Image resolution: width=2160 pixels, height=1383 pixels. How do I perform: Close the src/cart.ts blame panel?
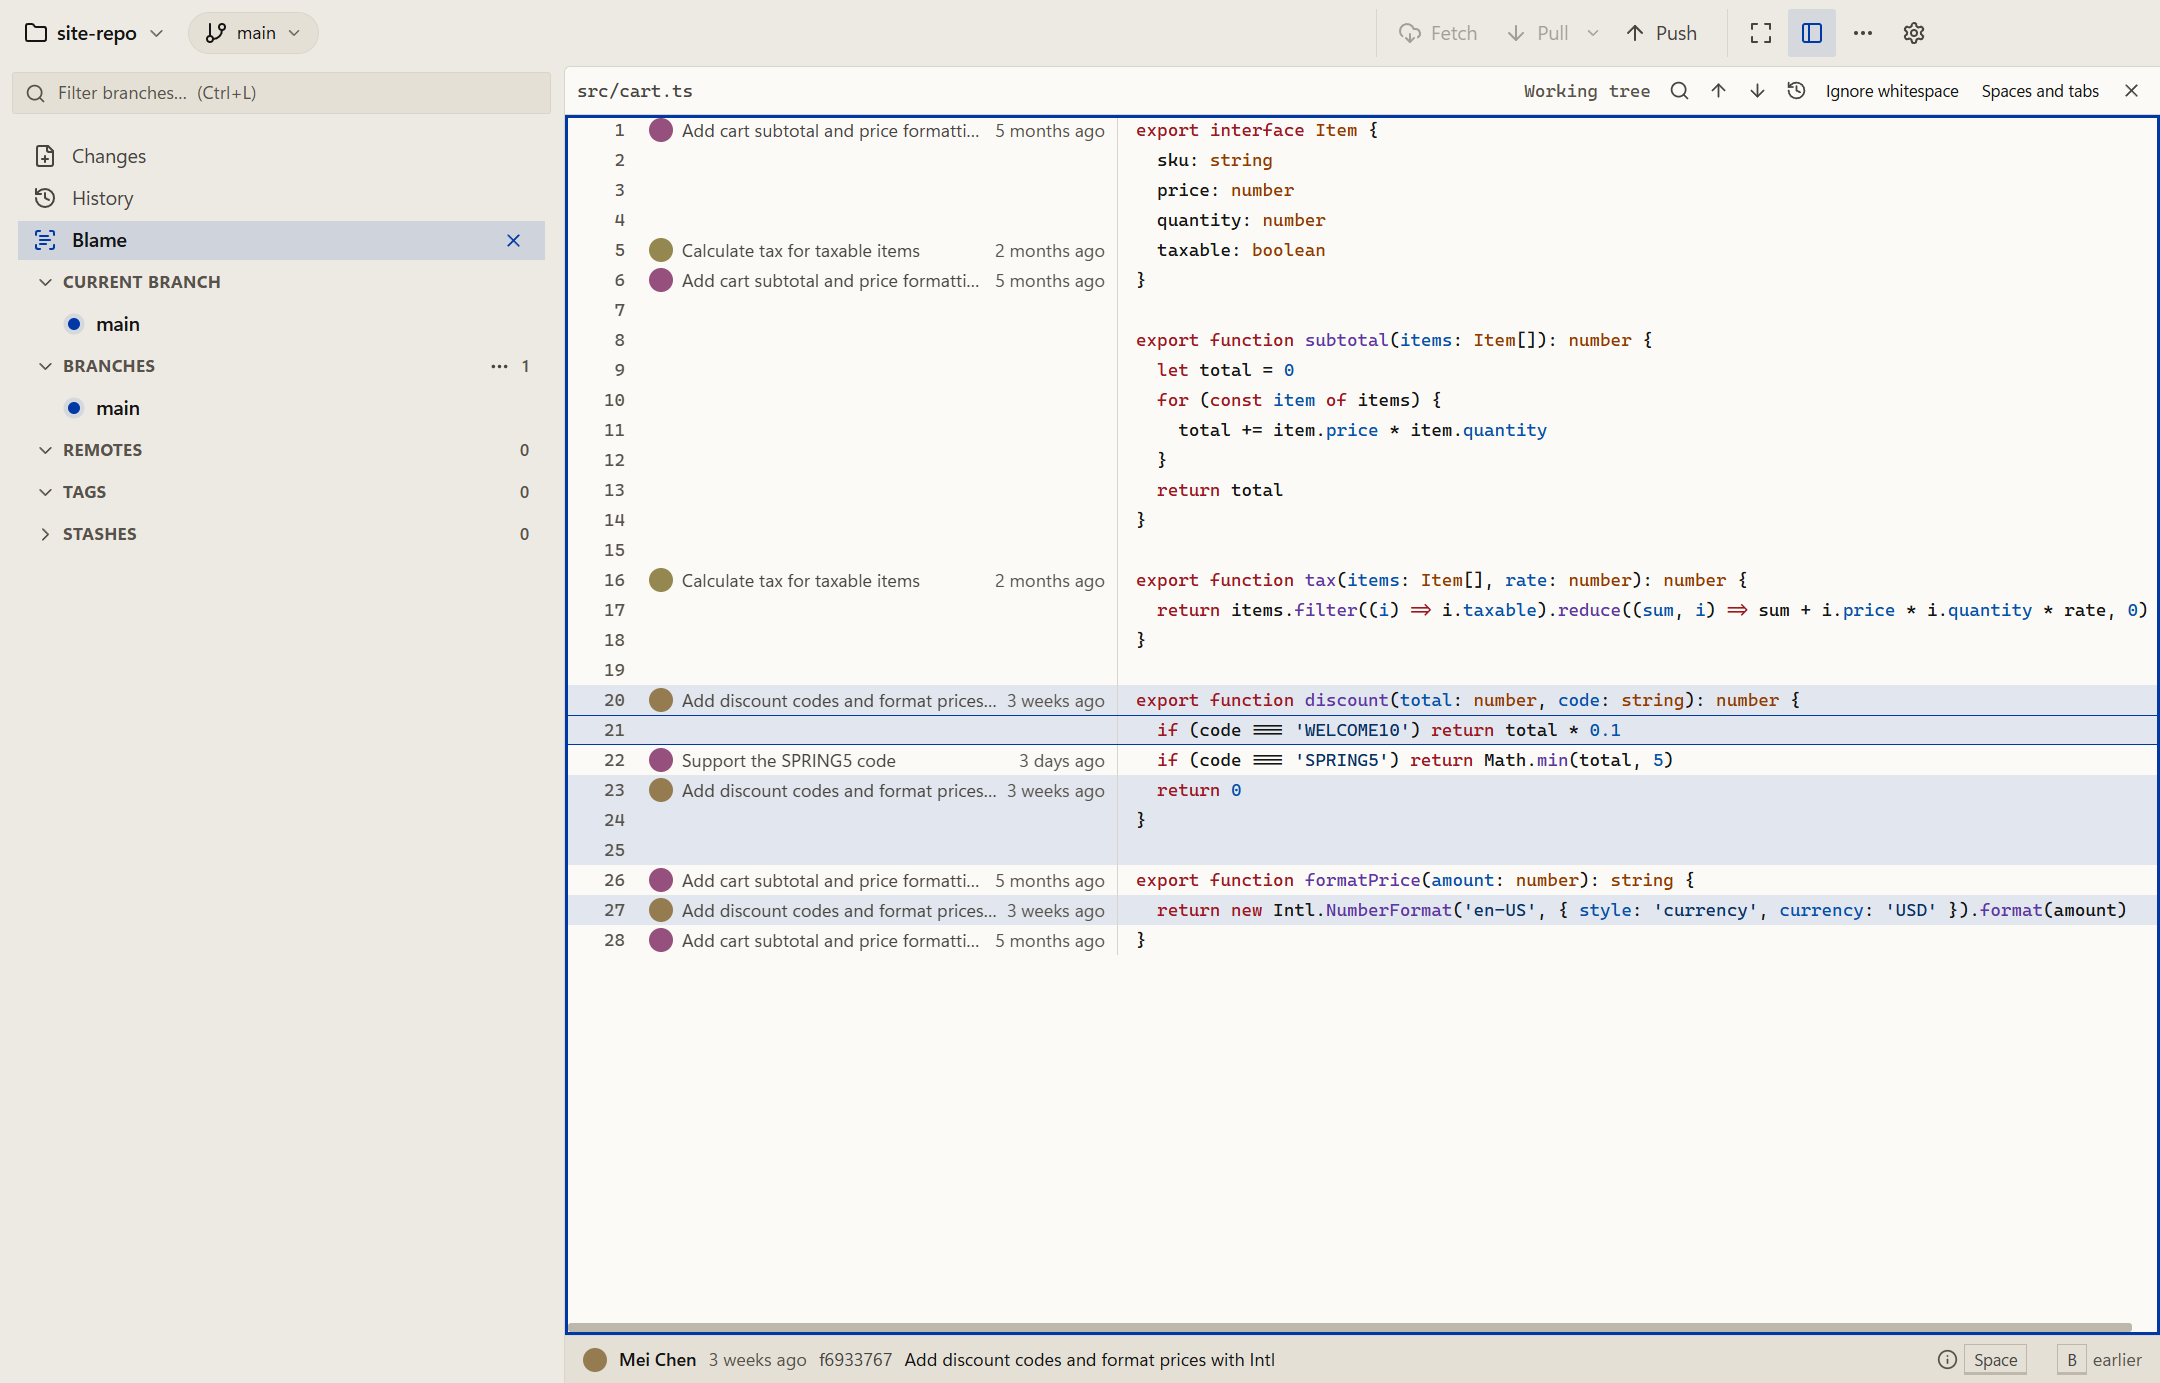click(x=2131, y=91)
